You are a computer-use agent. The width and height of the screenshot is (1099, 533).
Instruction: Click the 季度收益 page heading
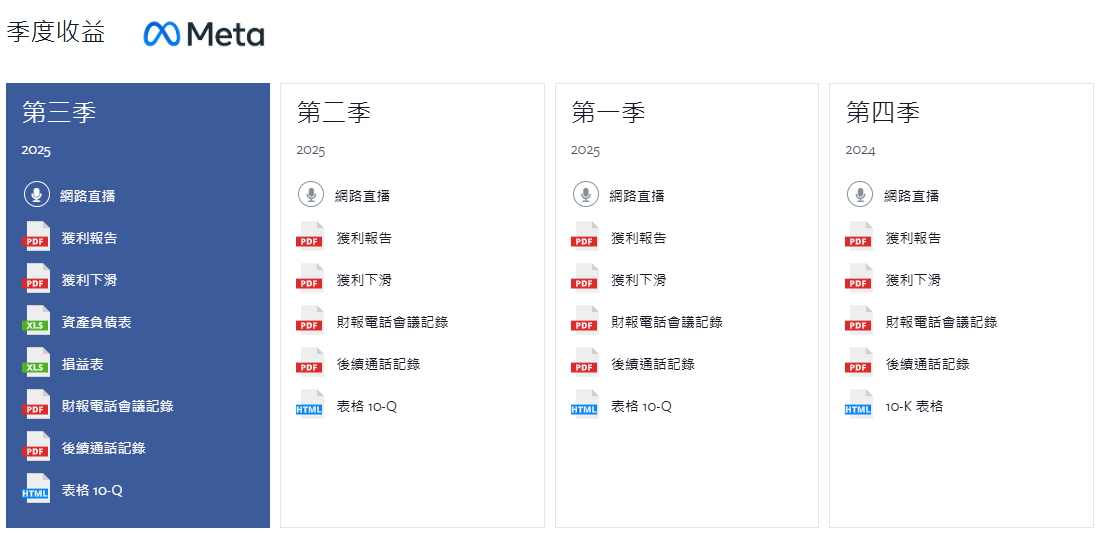[x=56, y=32]
